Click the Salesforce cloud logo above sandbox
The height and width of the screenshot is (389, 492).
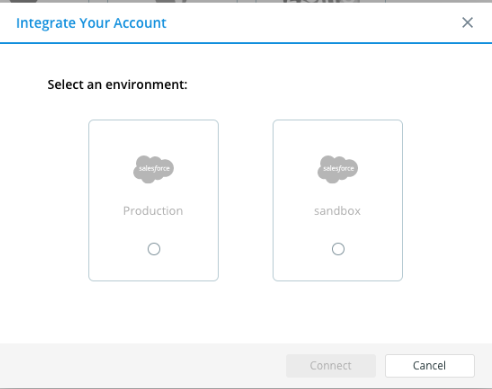pyautogui.click(x=338, y=169)
